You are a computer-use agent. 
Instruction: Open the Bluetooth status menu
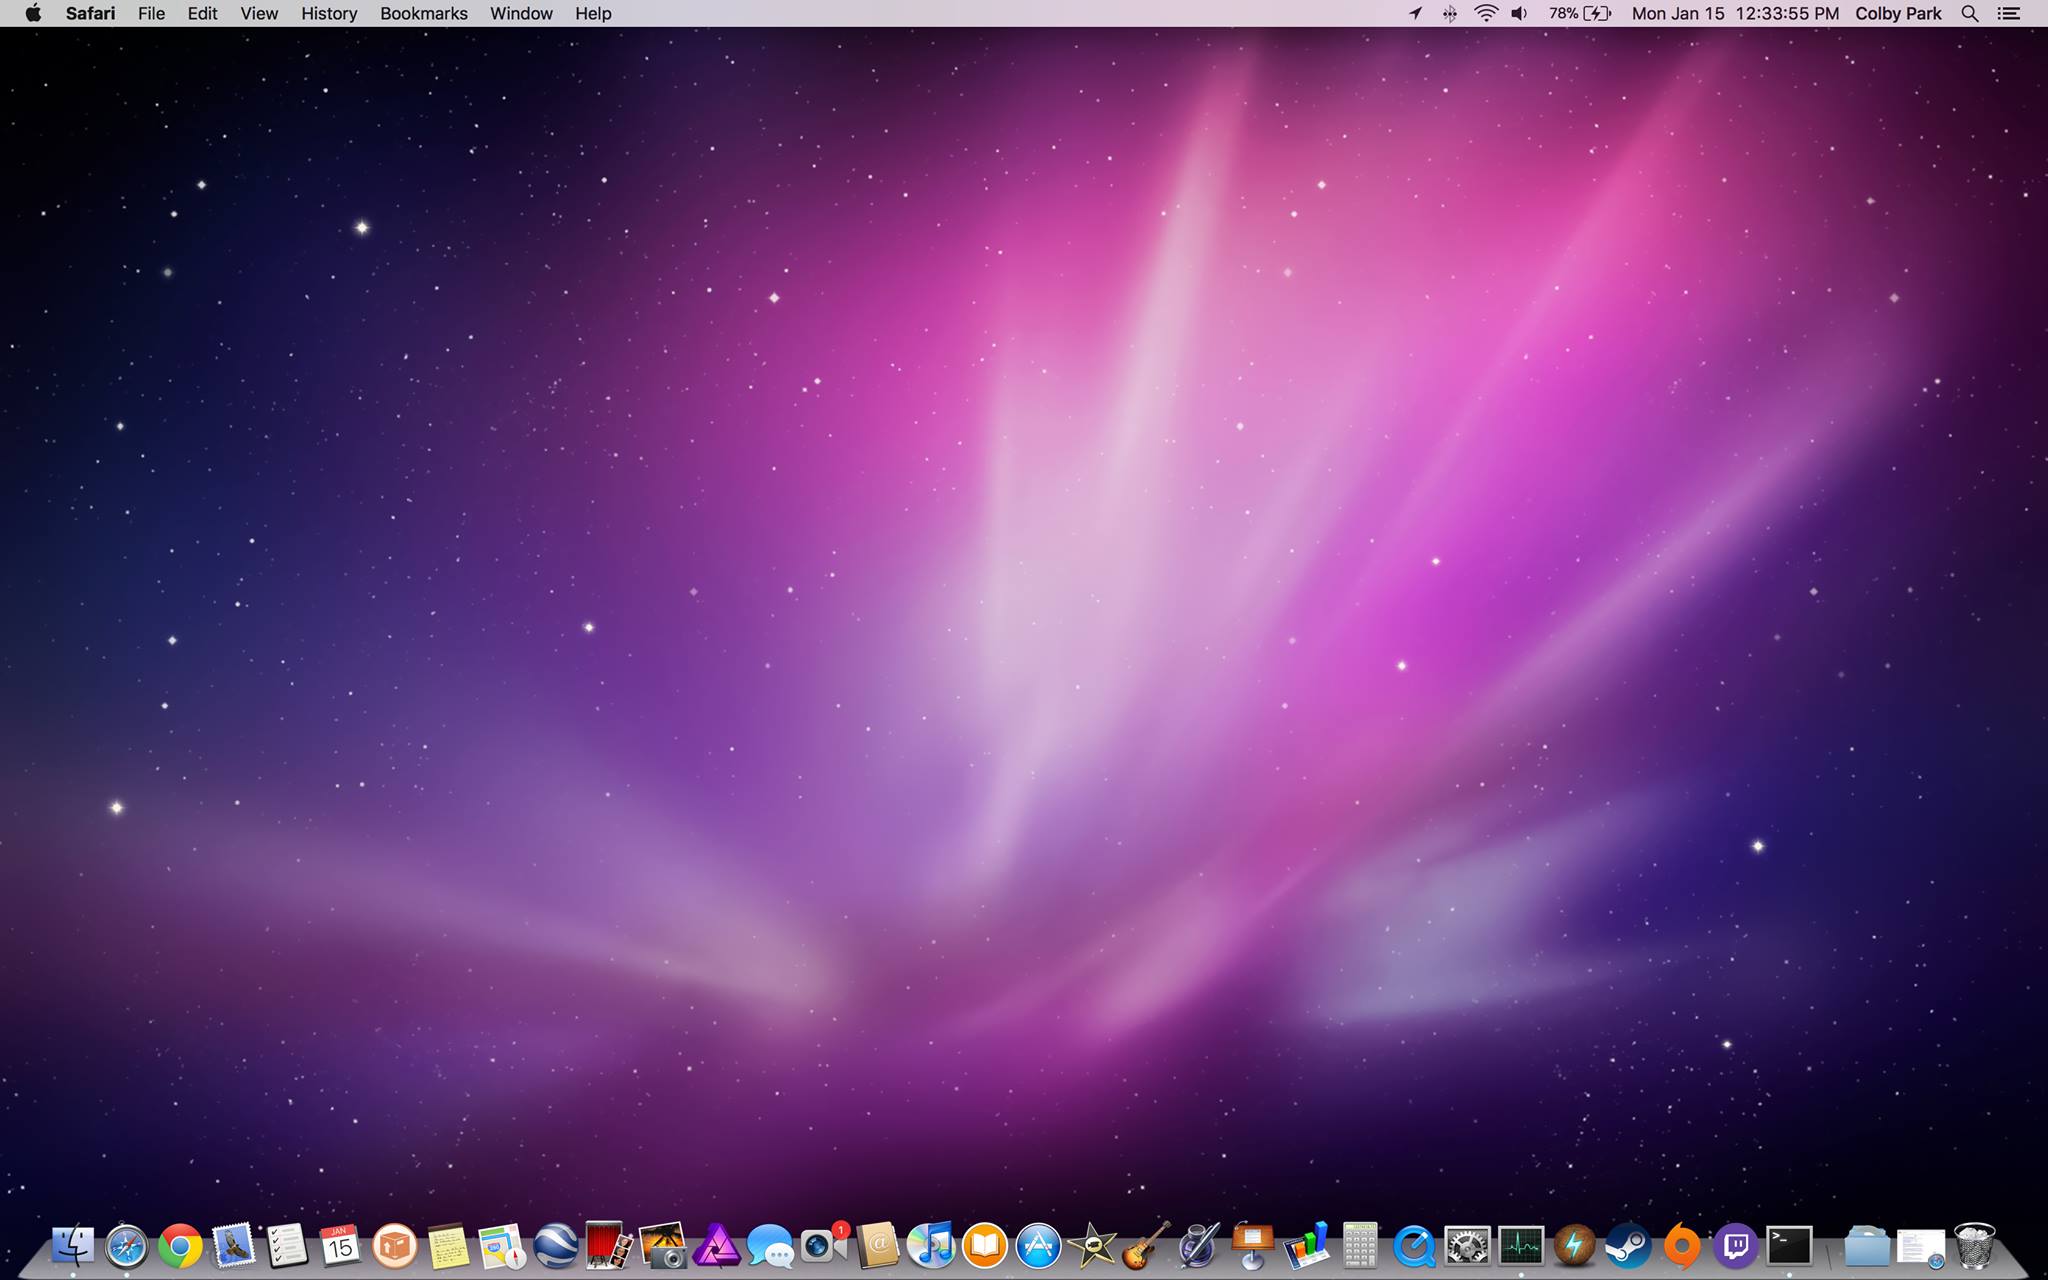pos(1450,13)
